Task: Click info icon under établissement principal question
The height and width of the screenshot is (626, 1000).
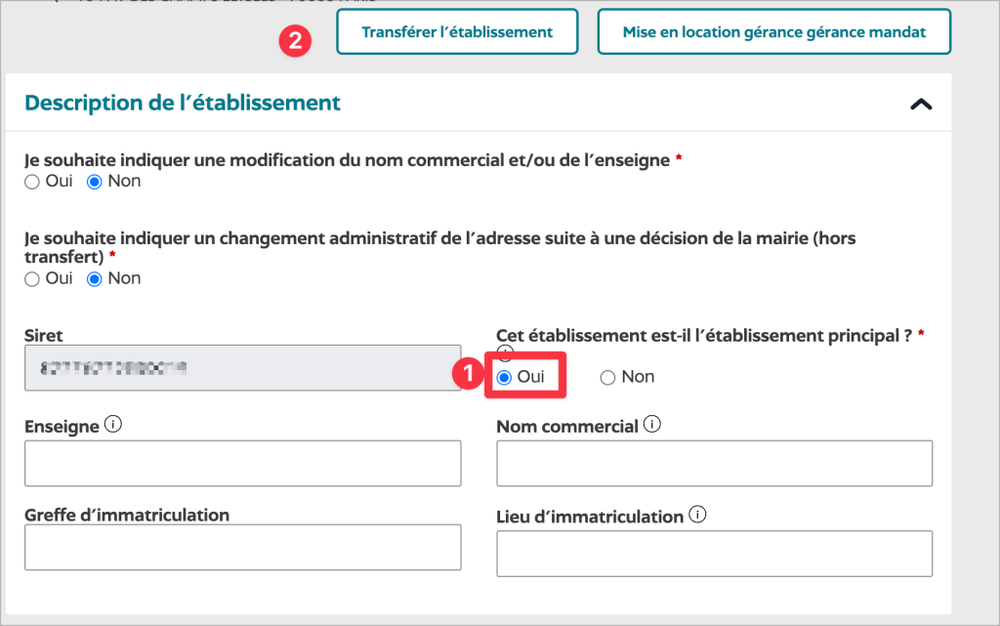Action: [x=505, y=353]
